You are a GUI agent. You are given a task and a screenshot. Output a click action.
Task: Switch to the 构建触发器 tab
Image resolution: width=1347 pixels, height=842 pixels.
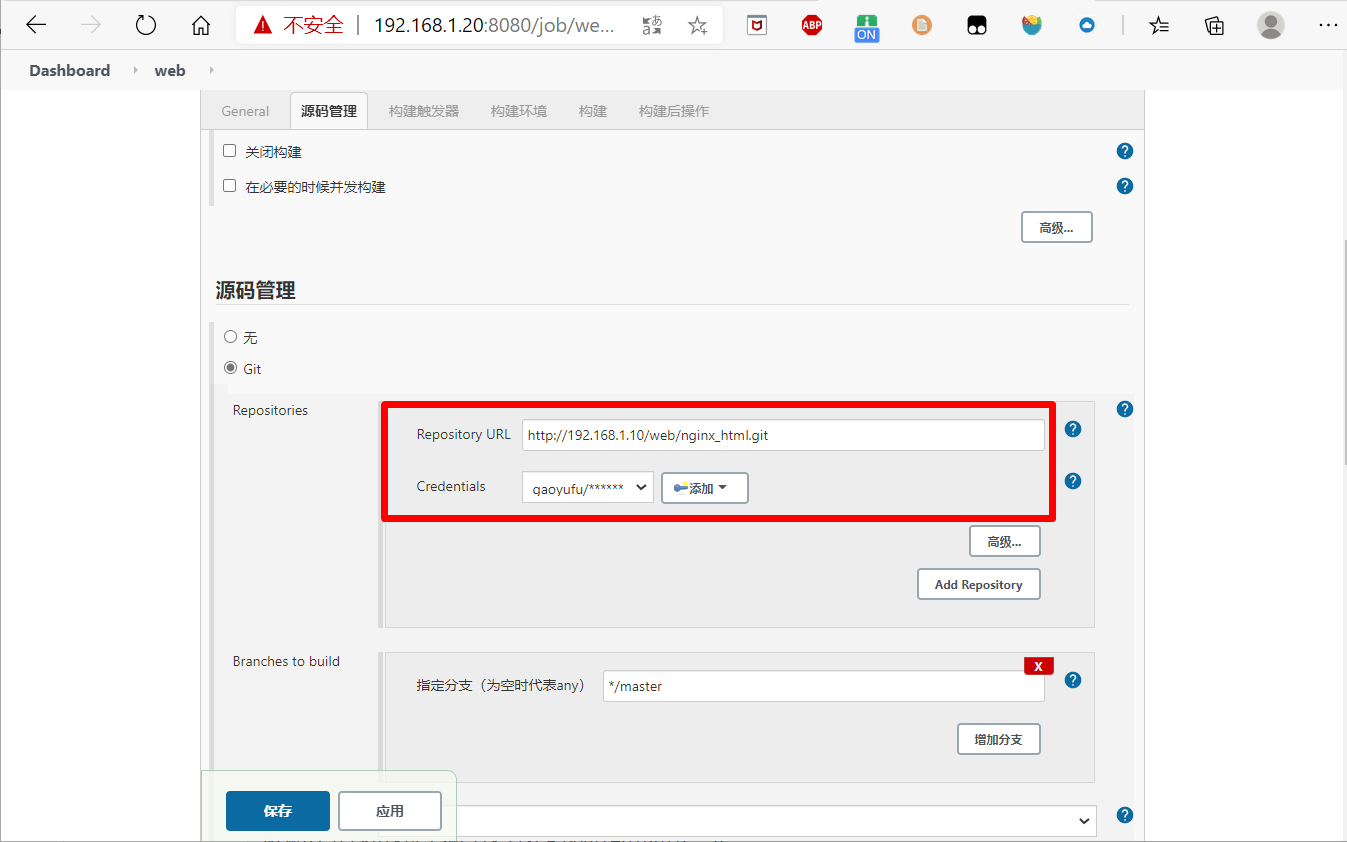point(424,111)
